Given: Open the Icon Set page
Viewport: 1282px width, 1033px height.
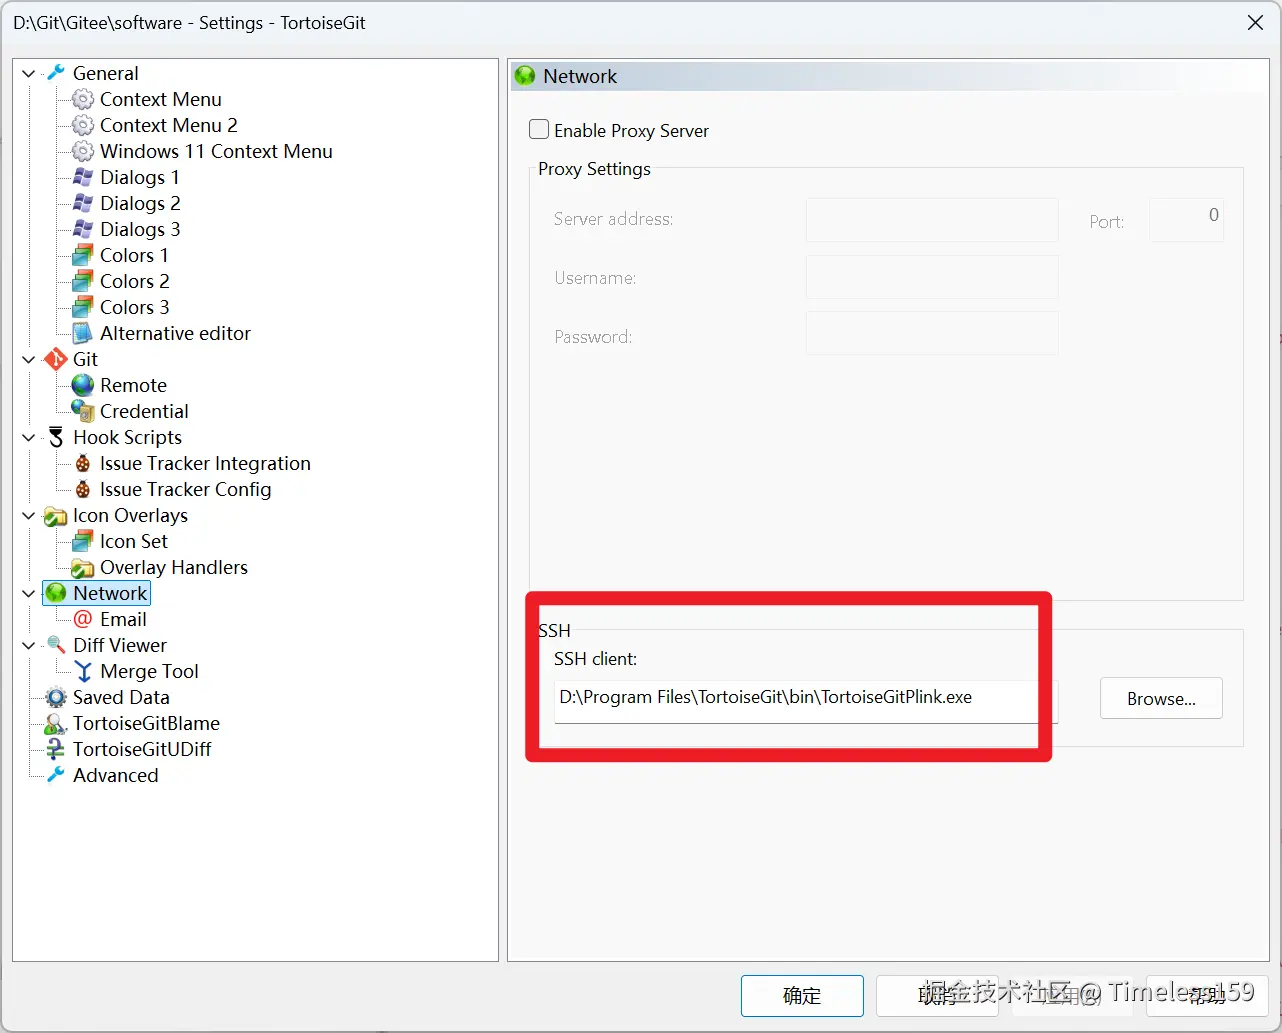Looking at the screenshot, I should (134, 541).
